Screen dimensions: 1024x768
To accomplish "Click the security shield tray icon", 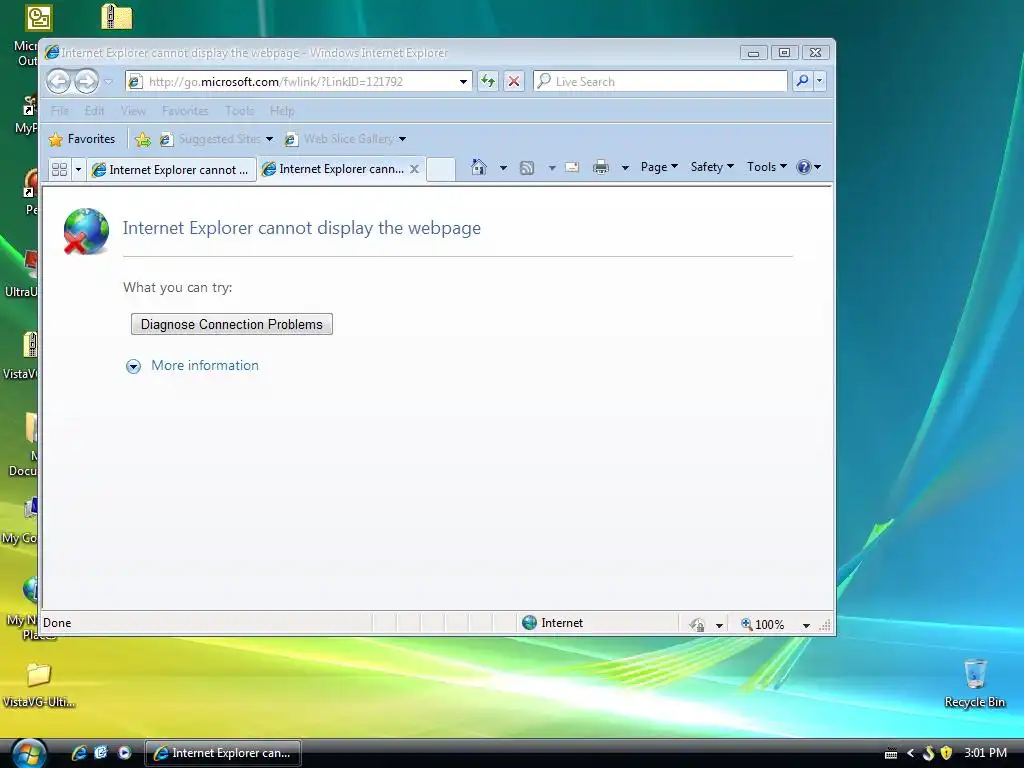I will tap(946, 753).
